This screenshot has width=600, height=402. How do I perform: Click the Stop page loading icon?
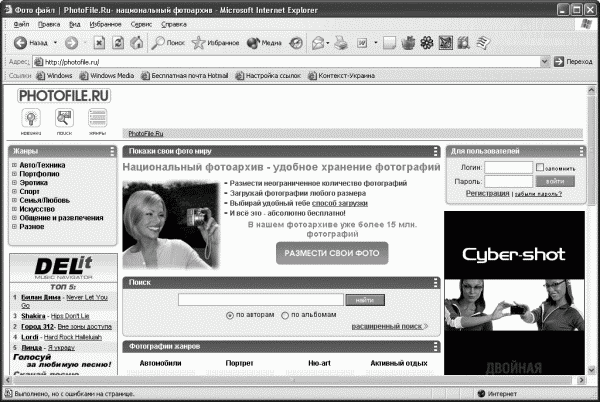[99, 43]
